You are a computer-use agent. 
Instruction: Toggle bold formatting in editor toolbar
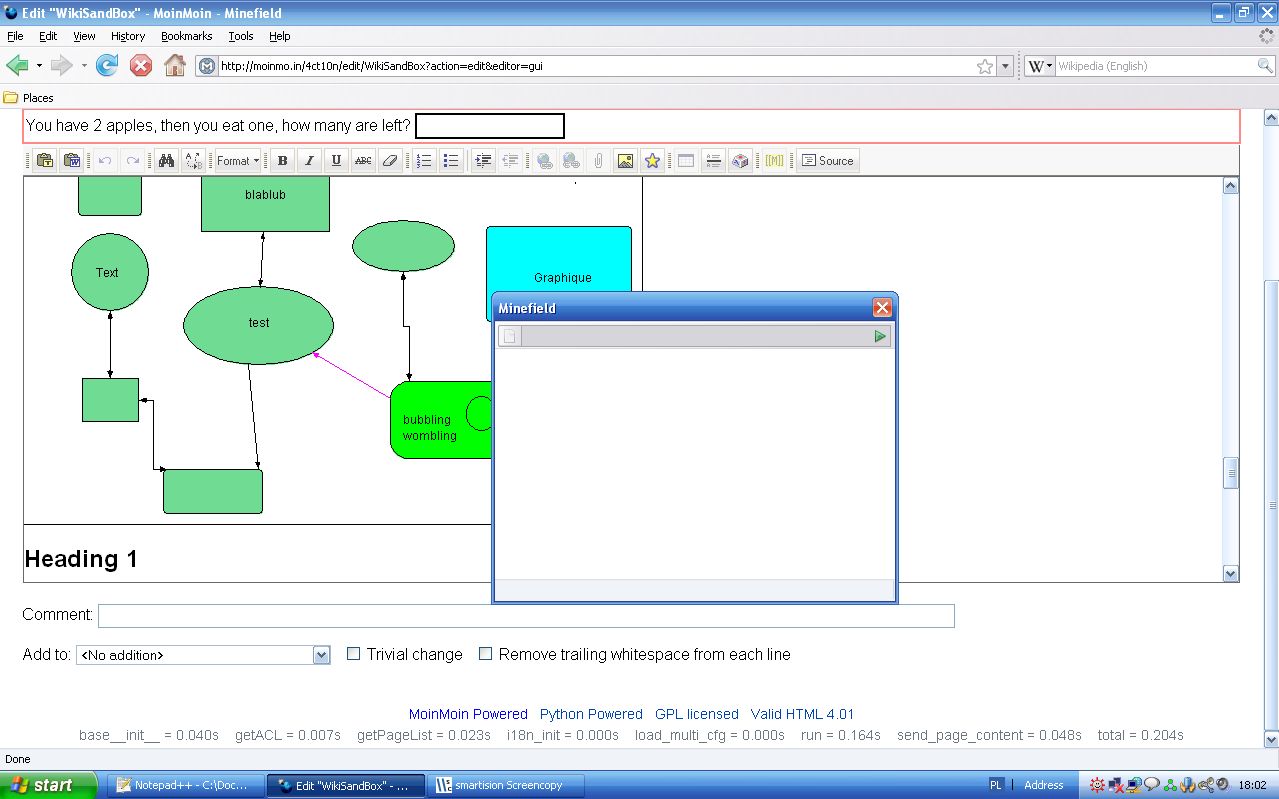pyautogui.click(x=283, y=161)
